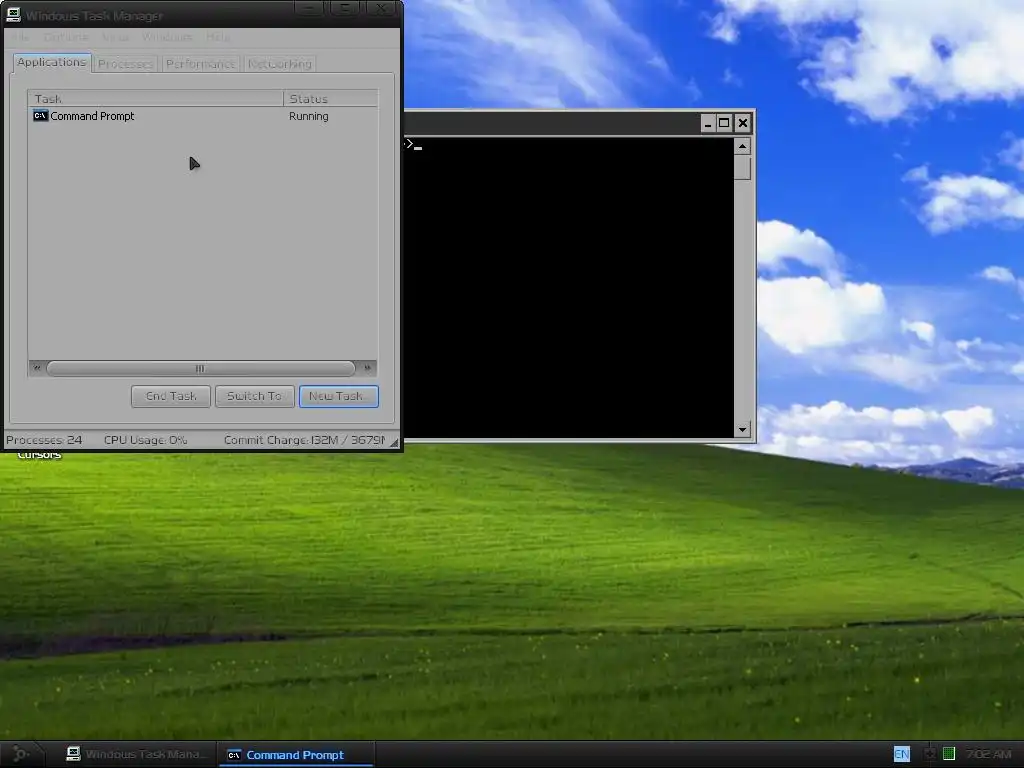This screenshot has height=768, width=1024.
Task: Click the Task Manager title bar icon
Action: (x=12, y=14)
